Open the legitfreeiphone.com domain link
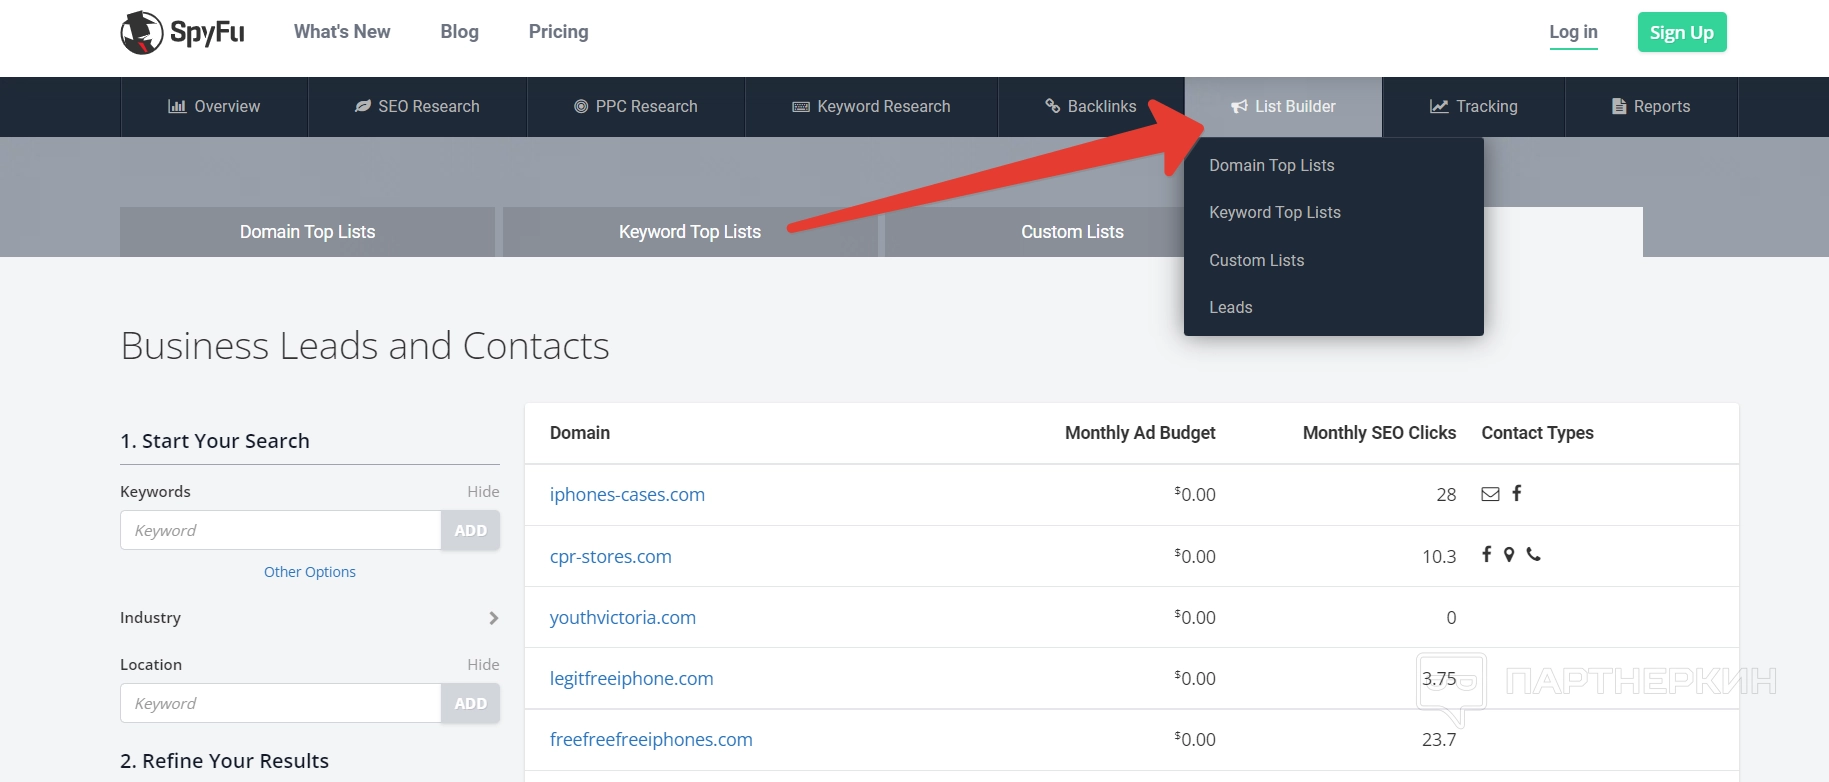The width and height of the screenshot is (1829, 782). click(631, 679)
